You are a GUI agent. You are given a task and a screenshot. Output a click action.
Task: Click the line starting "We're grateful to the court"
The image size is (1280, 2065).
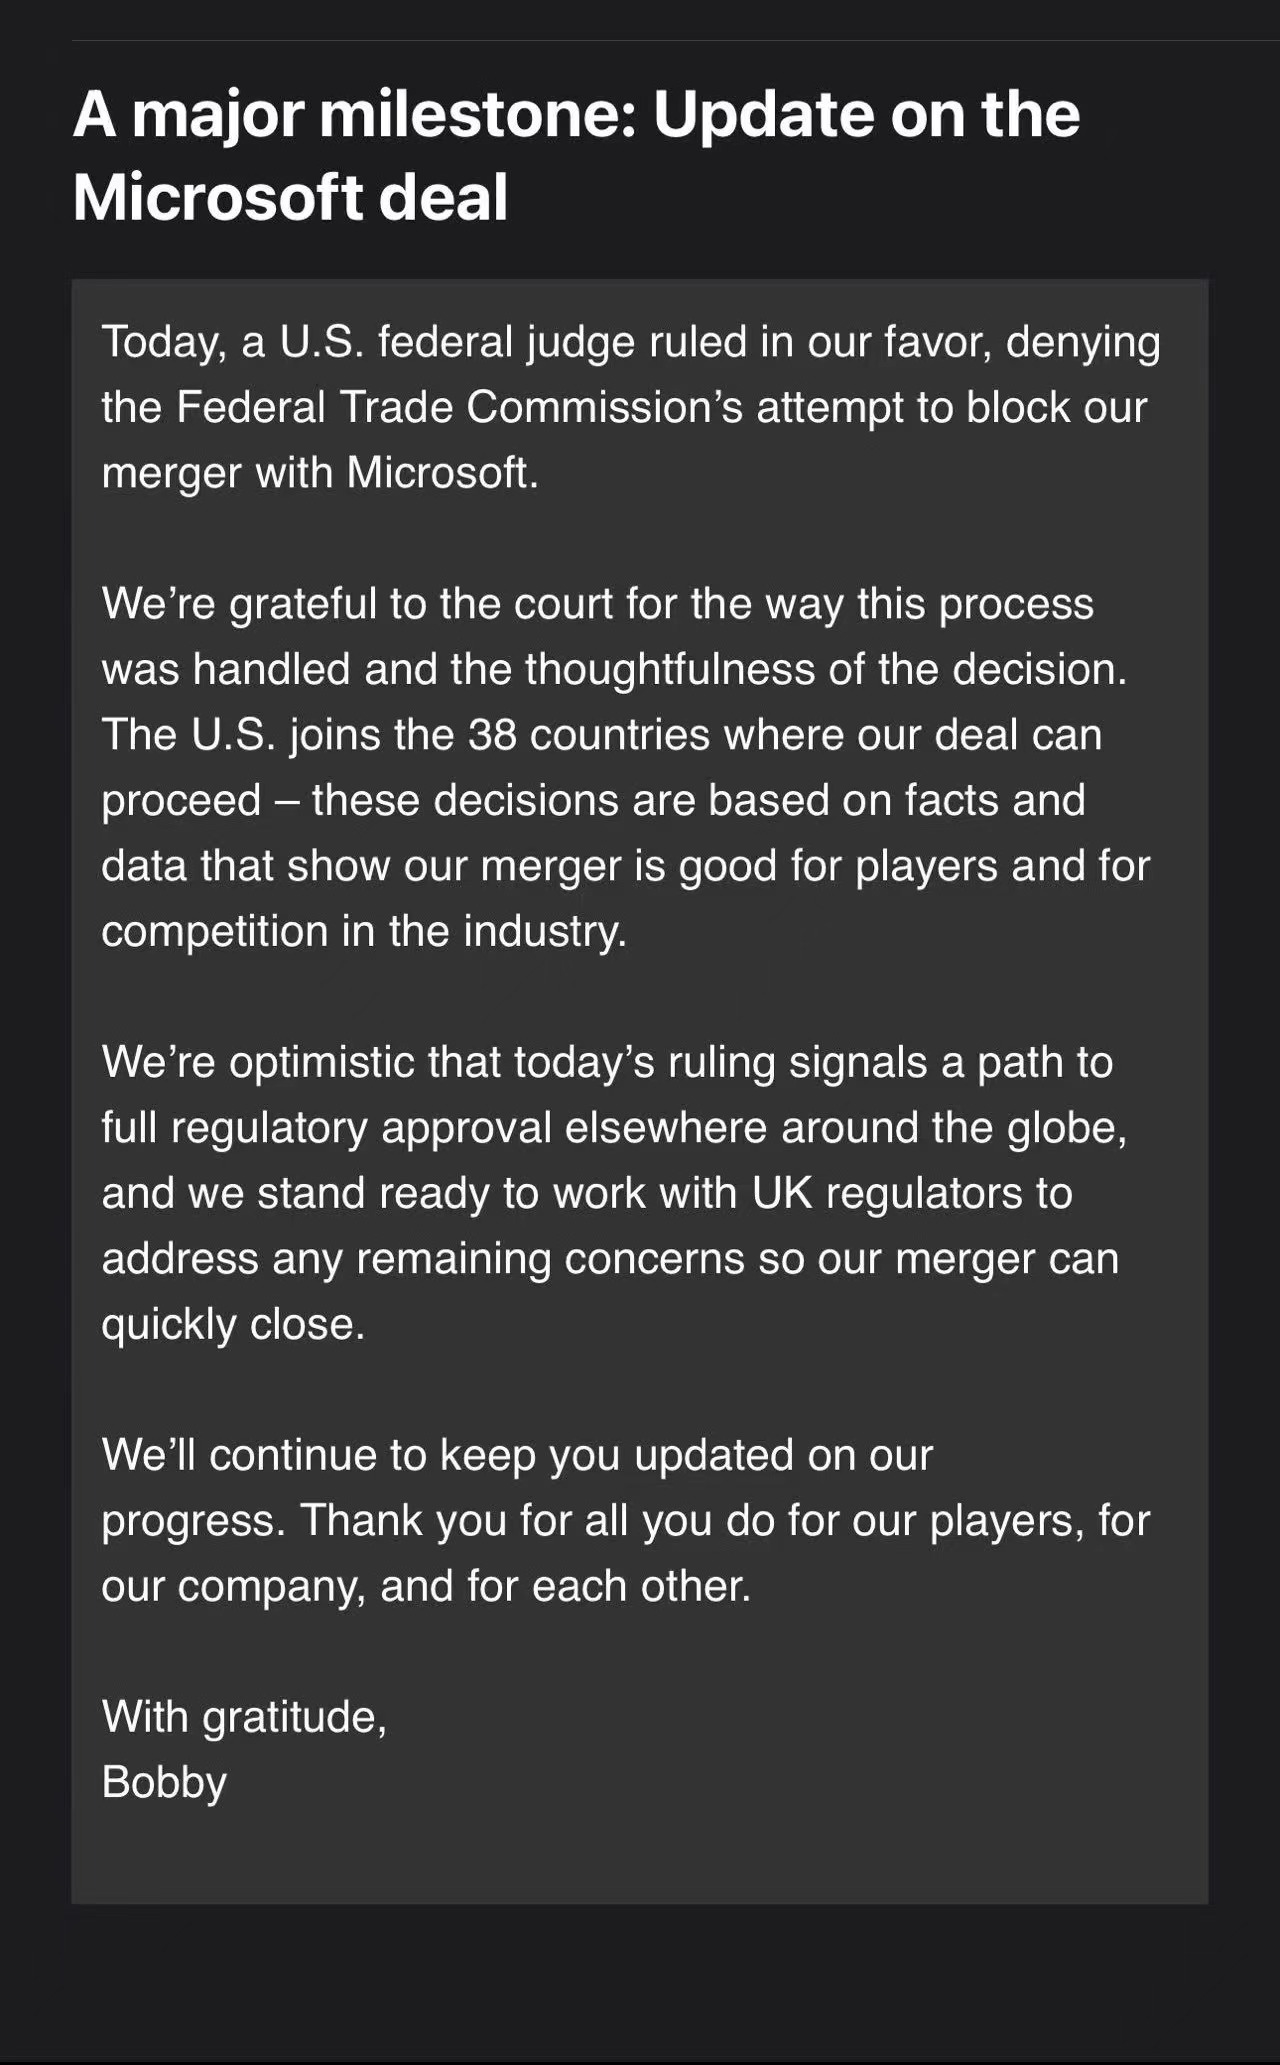coord(597,604)
